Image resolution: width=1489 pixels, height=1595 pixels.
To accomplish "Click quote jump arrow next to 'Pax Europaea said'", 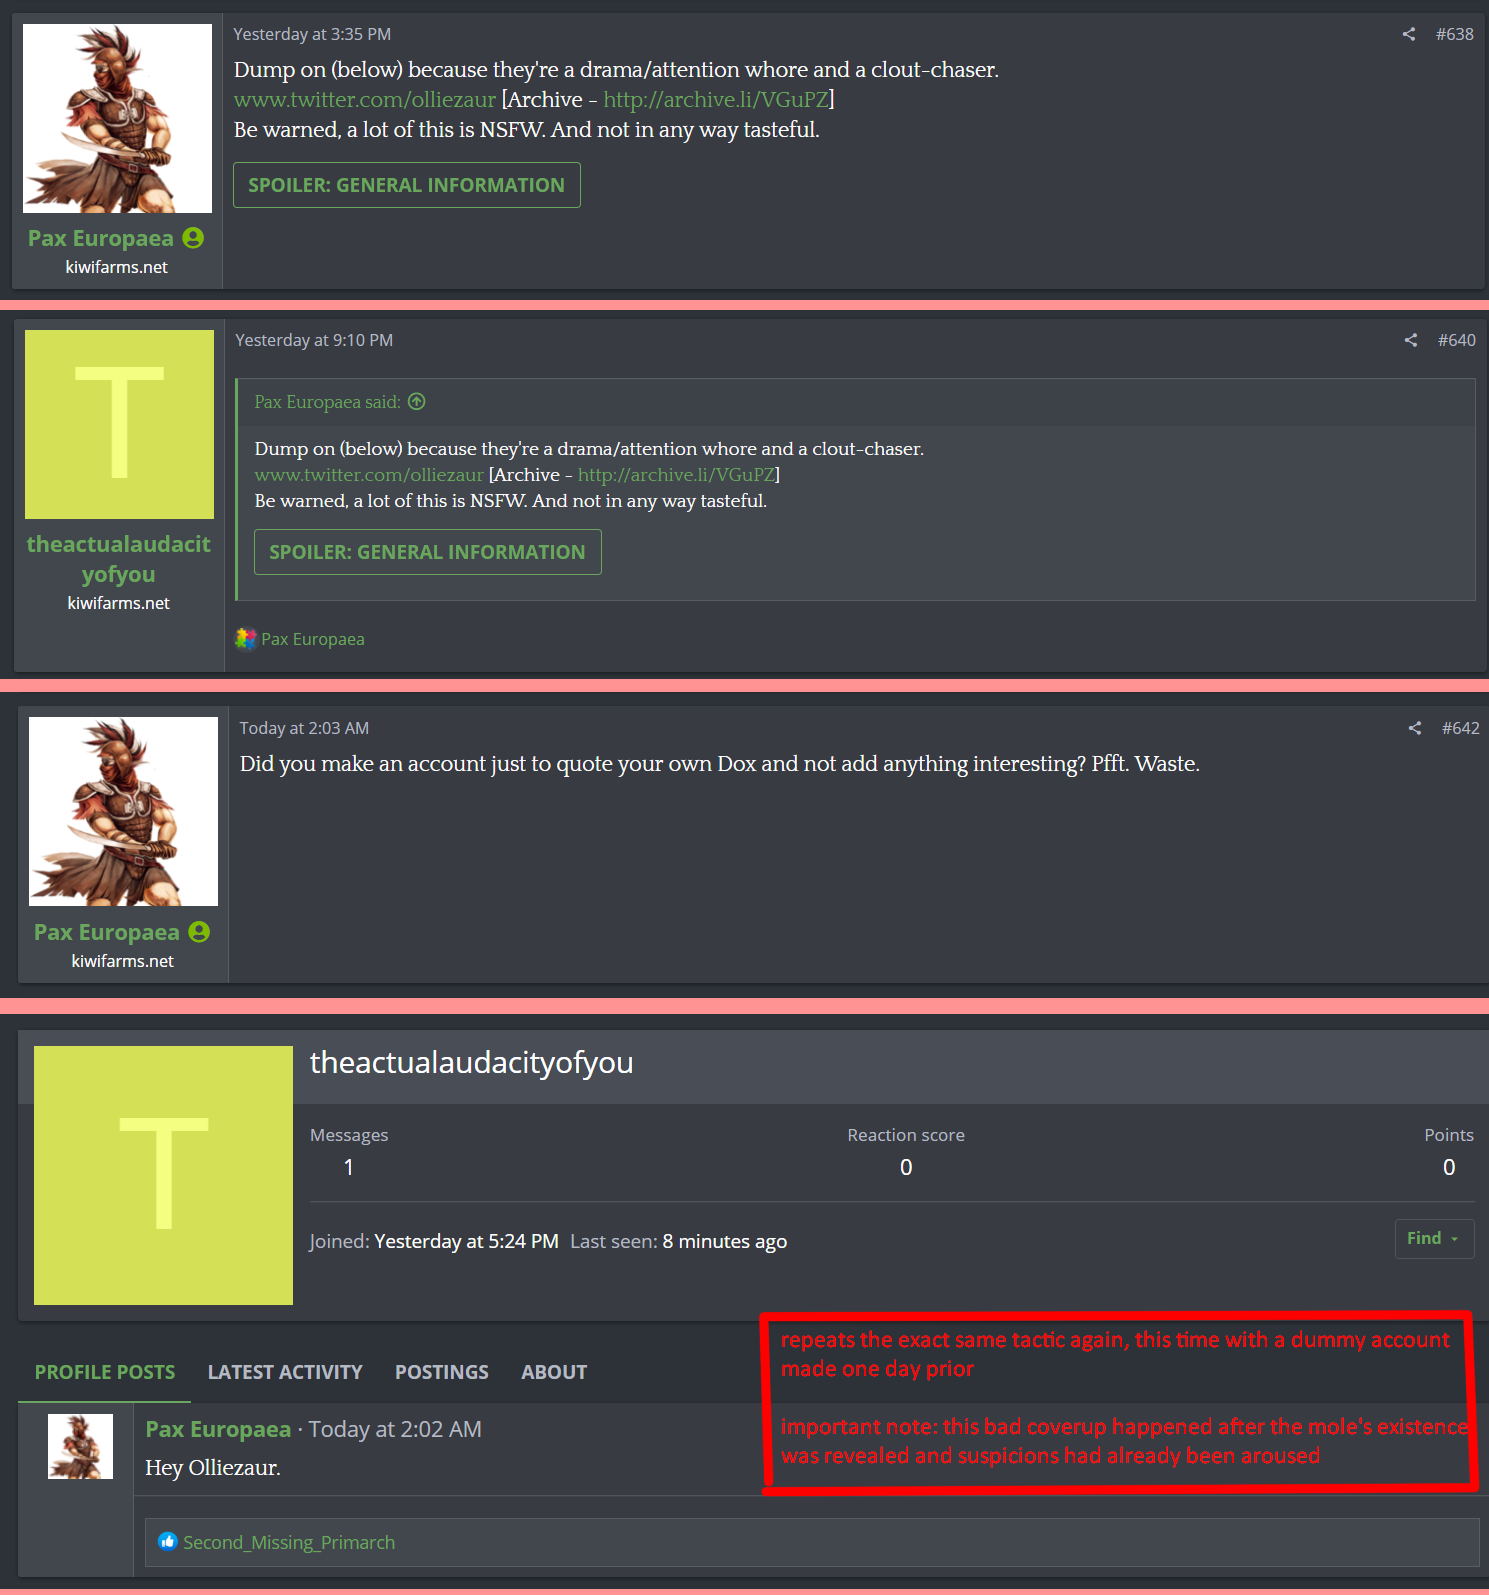I will (417, 401).
